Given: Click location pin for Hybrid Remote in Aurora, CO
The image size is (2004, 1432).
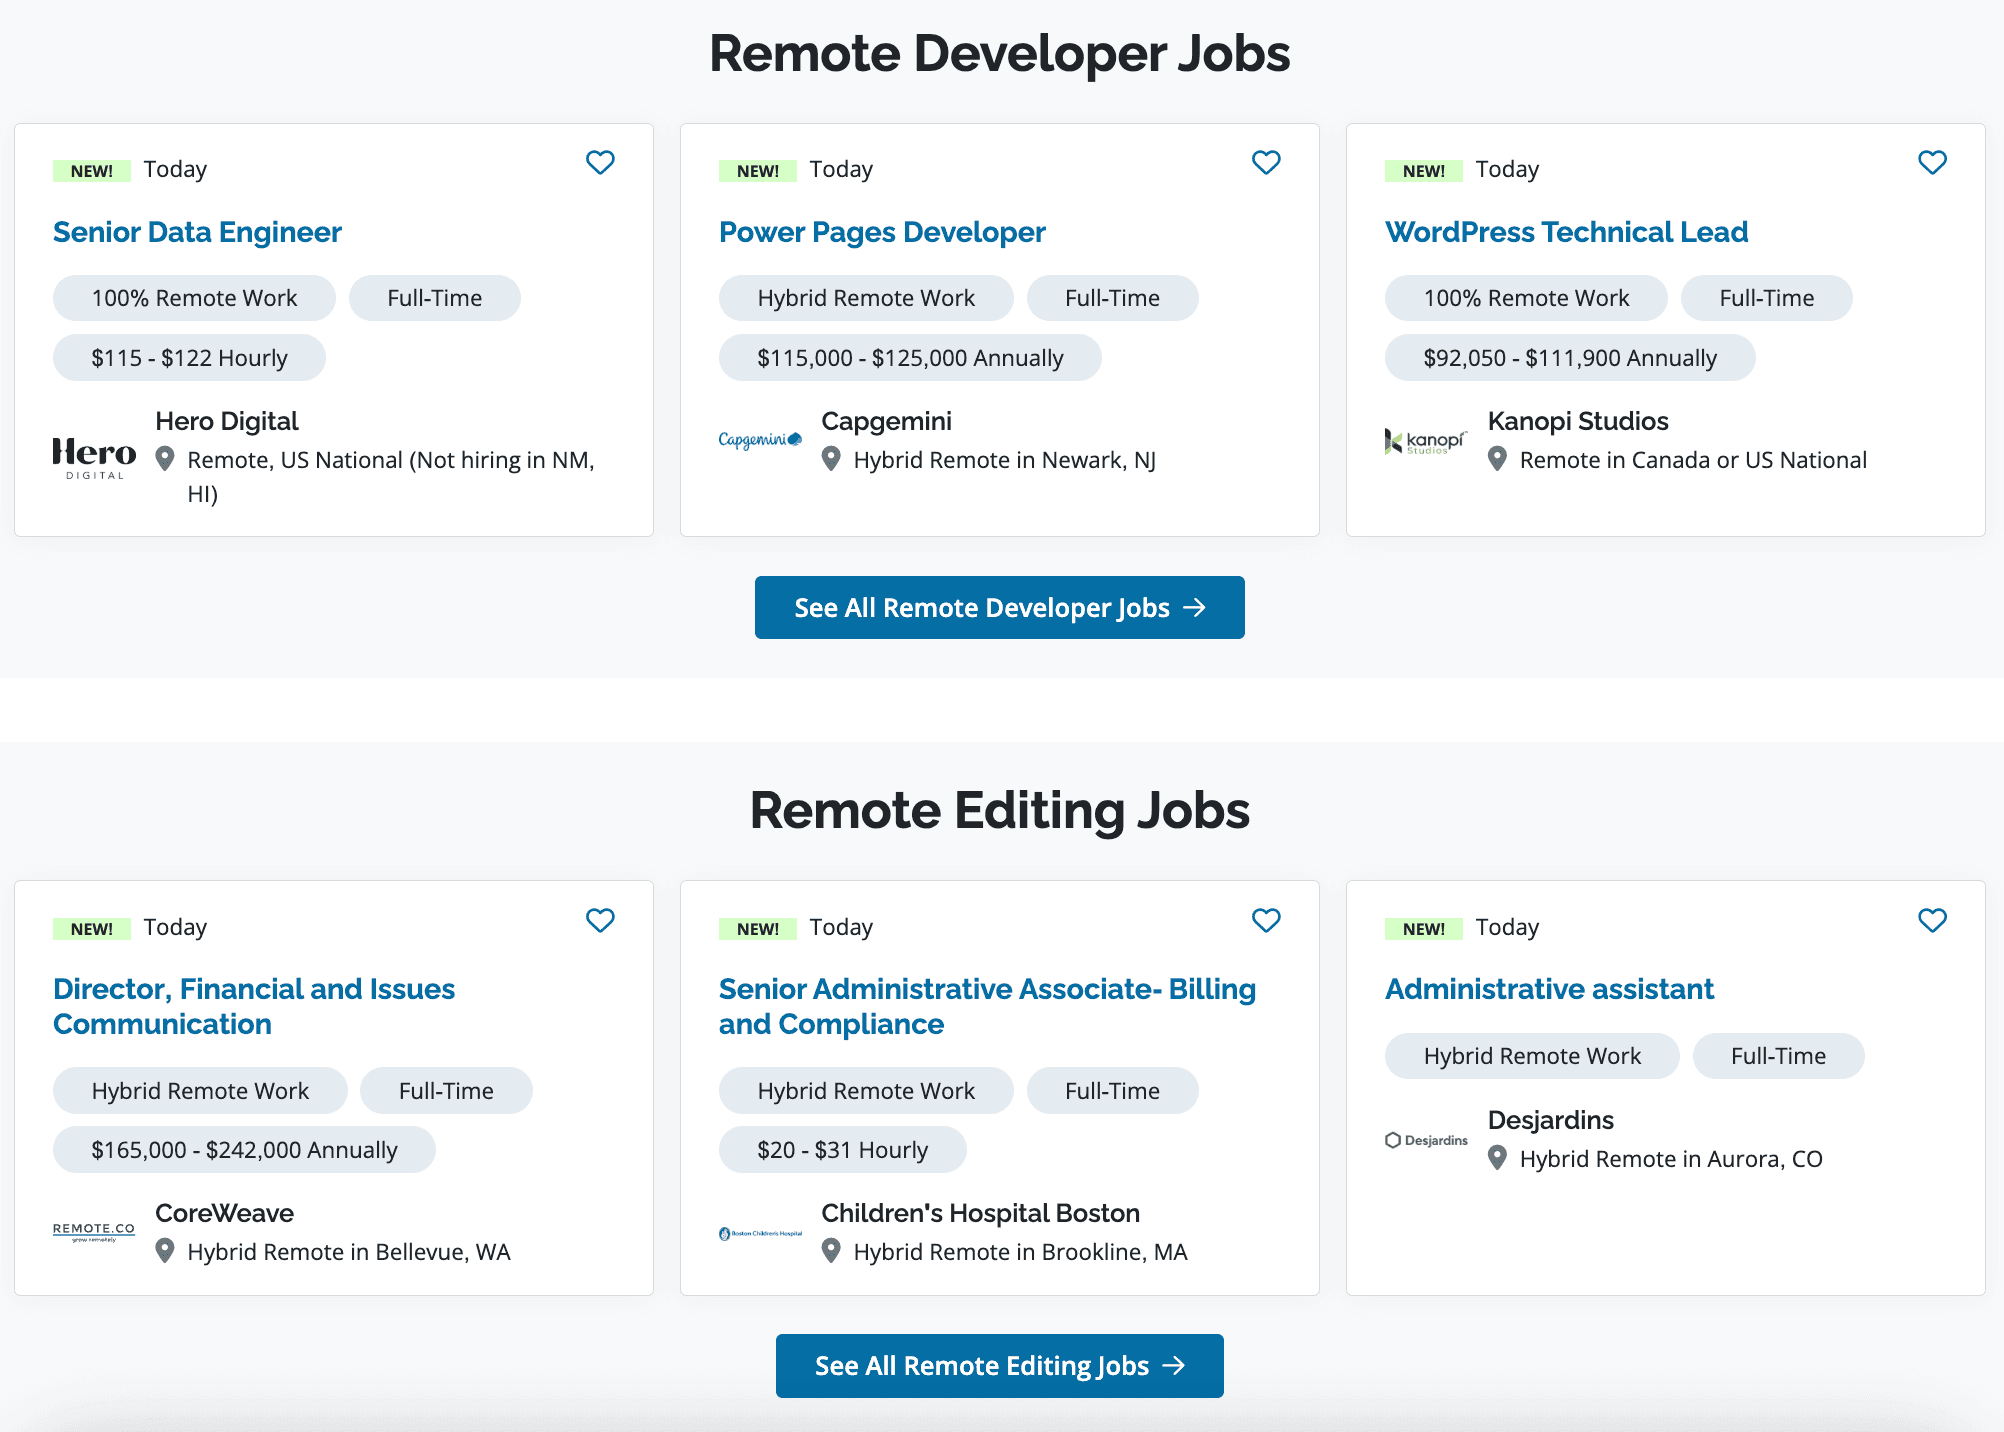Looking at the screenshot, I should pos(1497,1158).
